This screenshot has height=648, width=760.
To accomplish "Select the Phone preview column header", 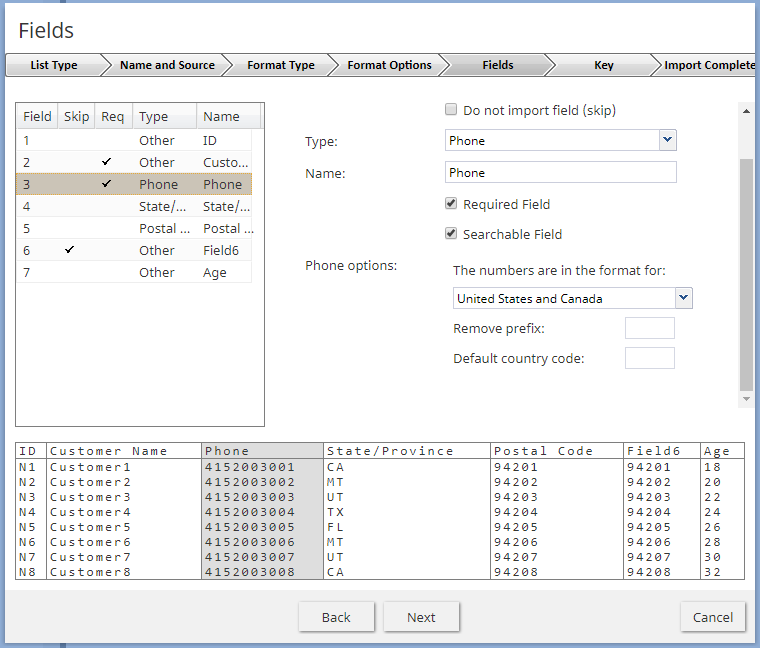I will 262,451.
